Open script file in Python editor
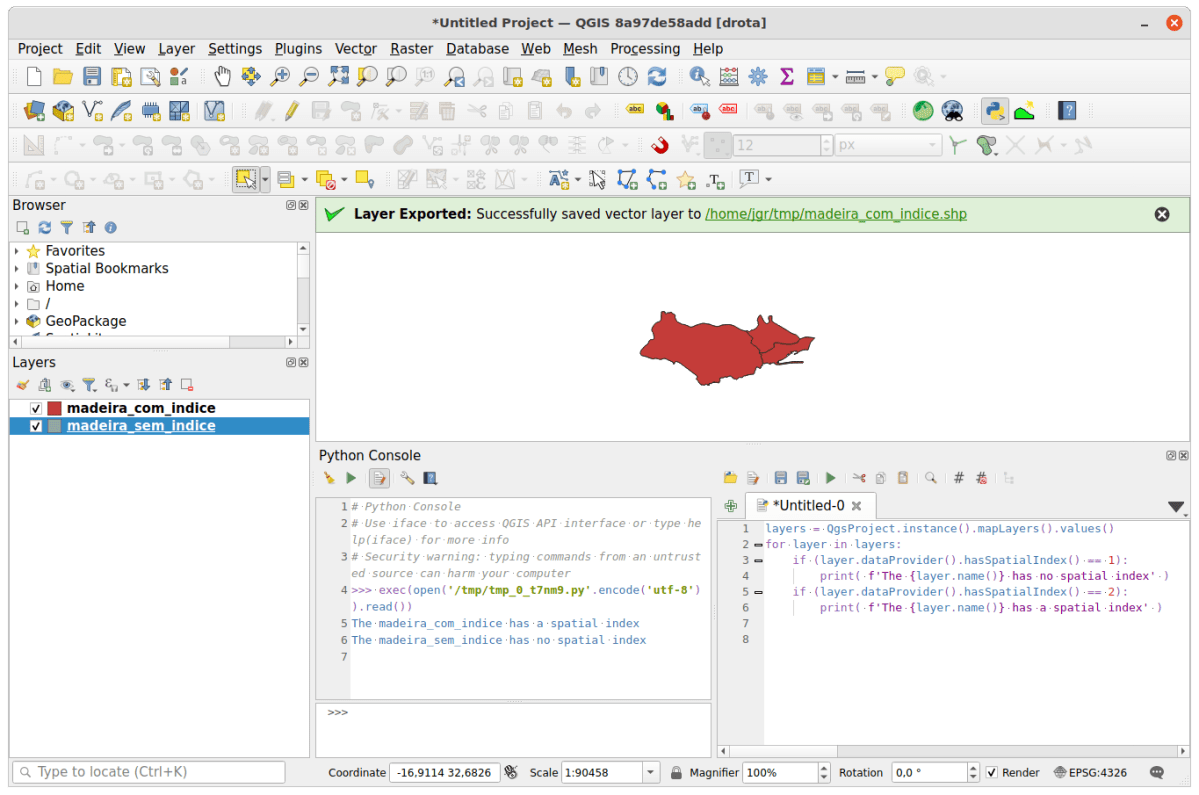 click(x=730, y=479)
